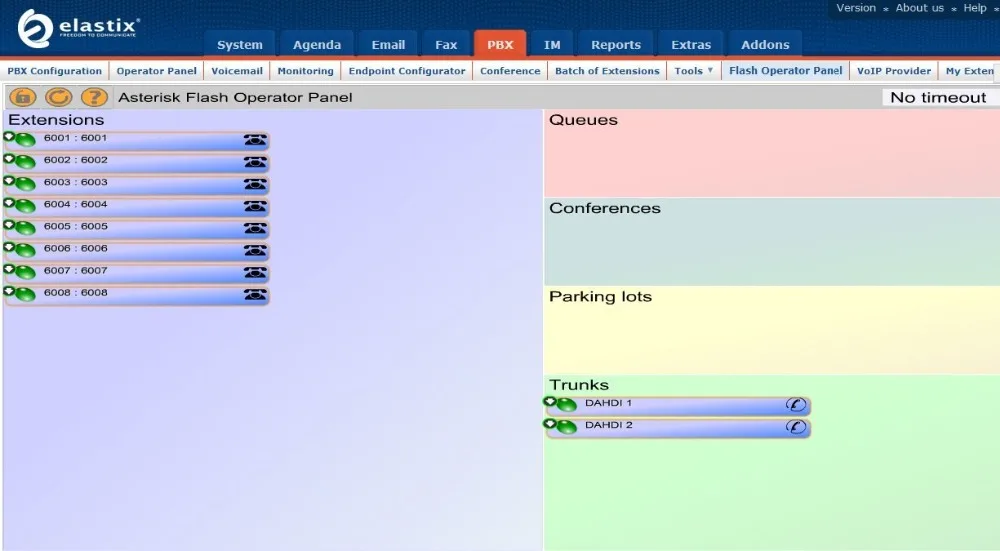Click phone icon on extension 6008
Viewport: 1000px width, 551px height.
pos(255,295)
